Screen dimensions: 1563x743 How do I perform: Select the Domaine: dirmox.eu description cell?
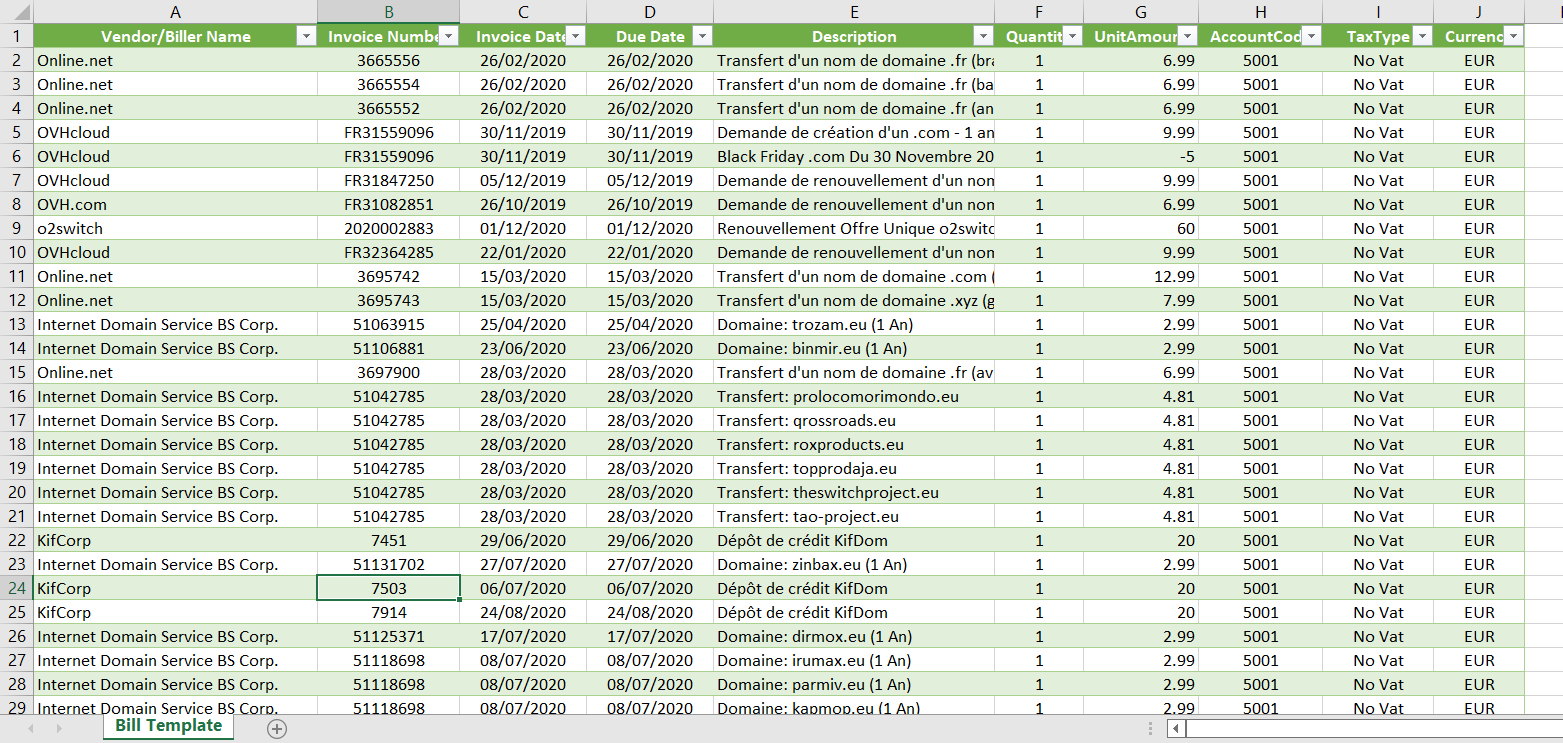tap(854, 636)
